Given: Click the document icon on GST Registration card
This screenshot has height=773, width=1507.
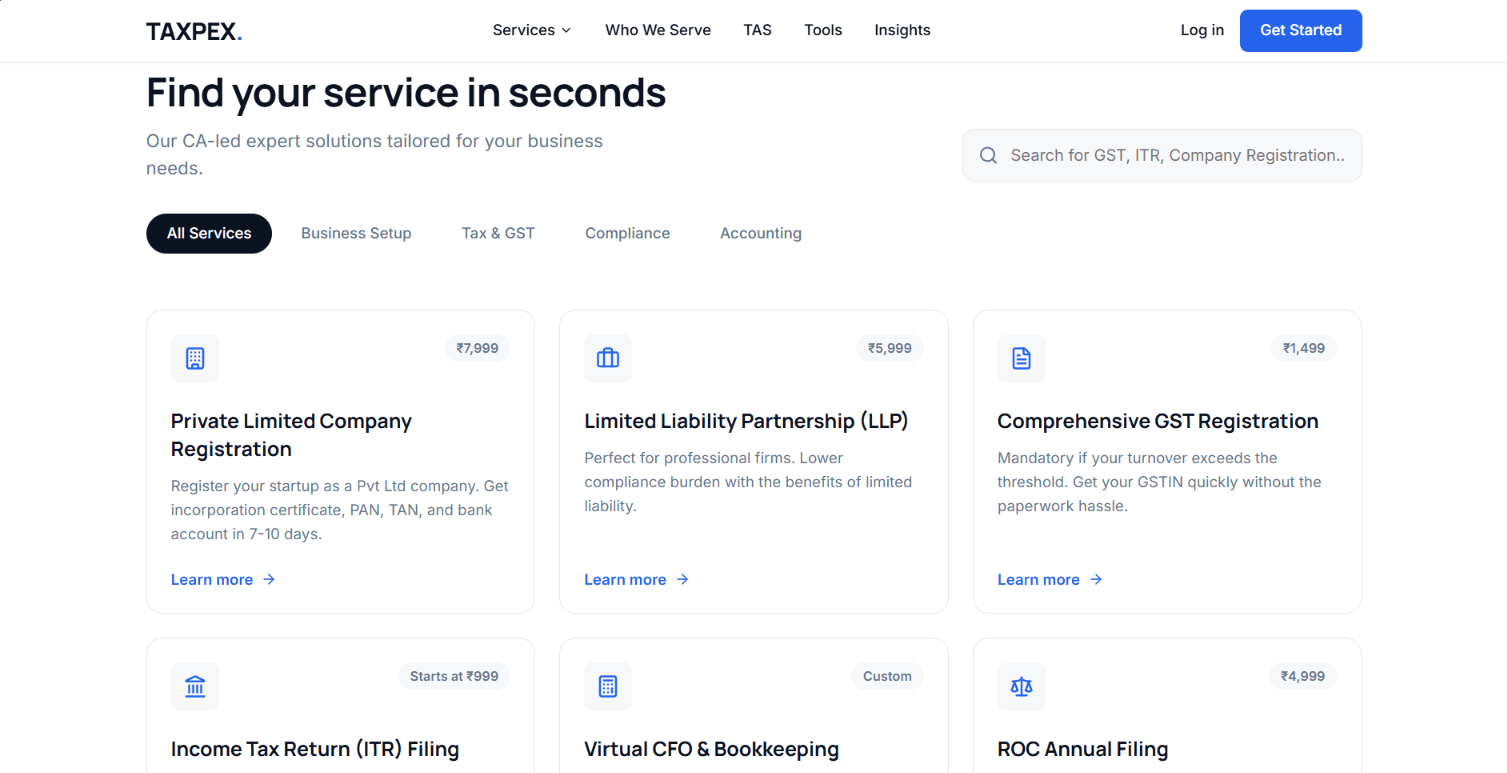Looking at the screenshot, I should [x=1021, y=358].
